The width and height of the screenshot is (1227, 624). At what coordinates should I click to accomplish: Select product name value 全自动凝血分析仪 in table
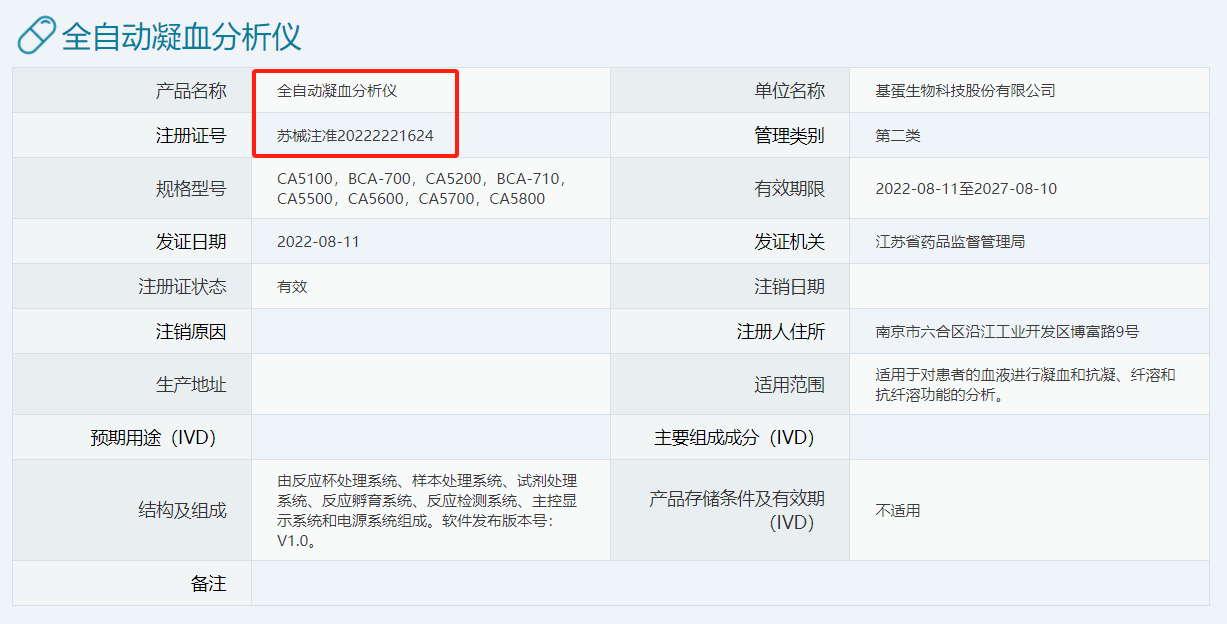[337, 91]
